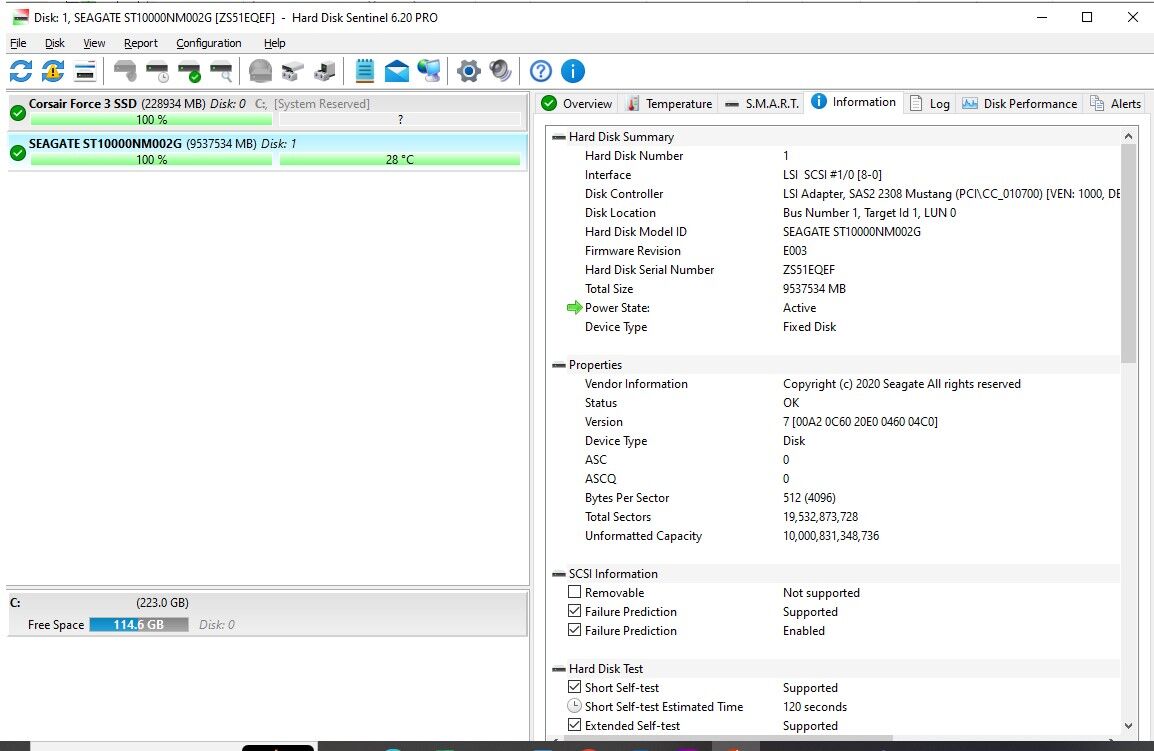Click the disk list panel toolbar icon

(x=85, y=71)
